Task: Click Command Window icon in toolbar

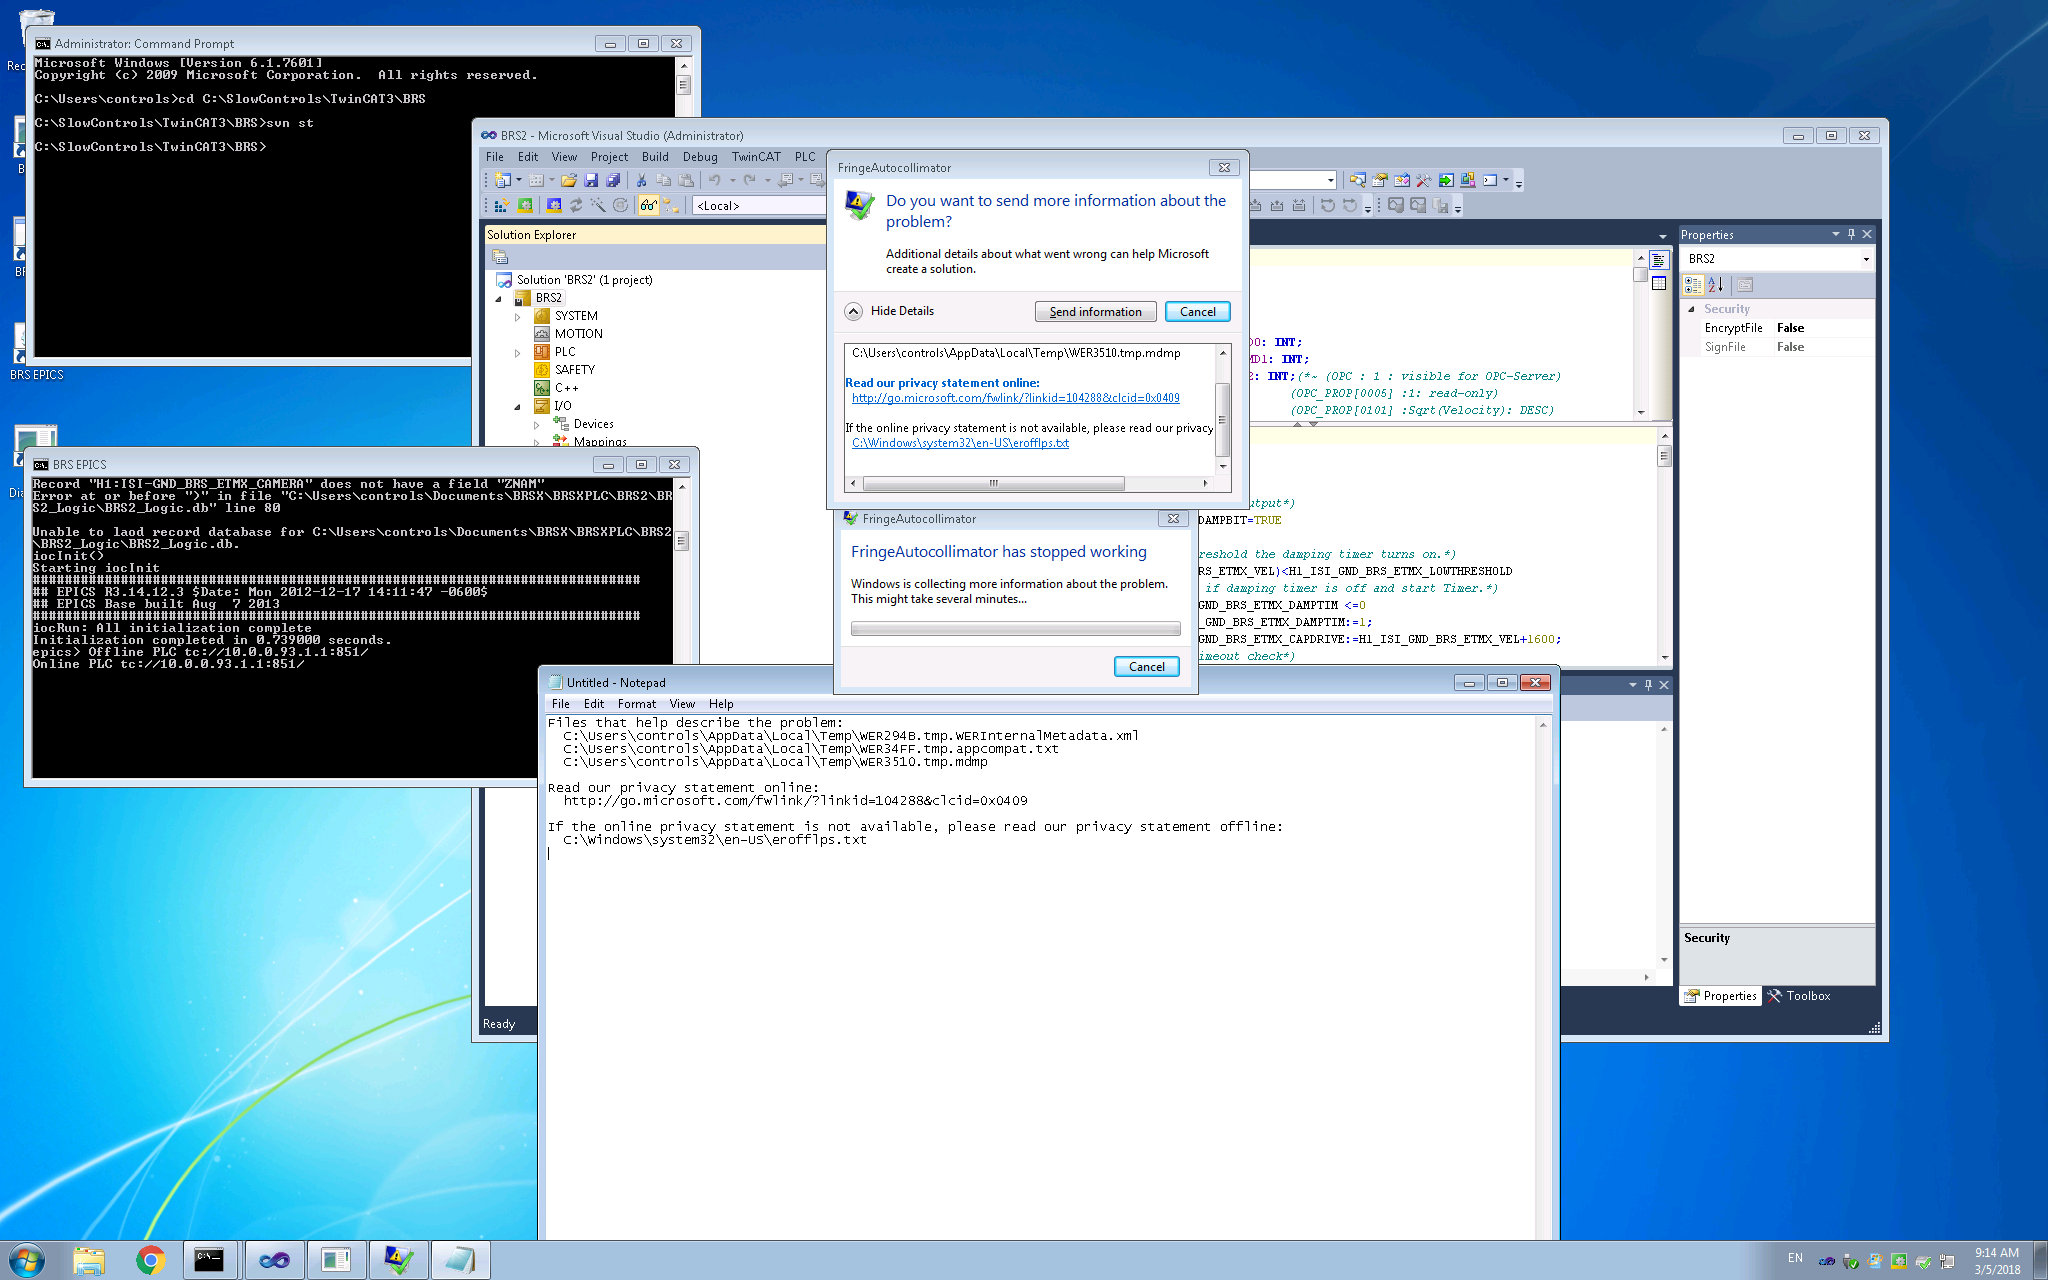Action: [1490, 180]
